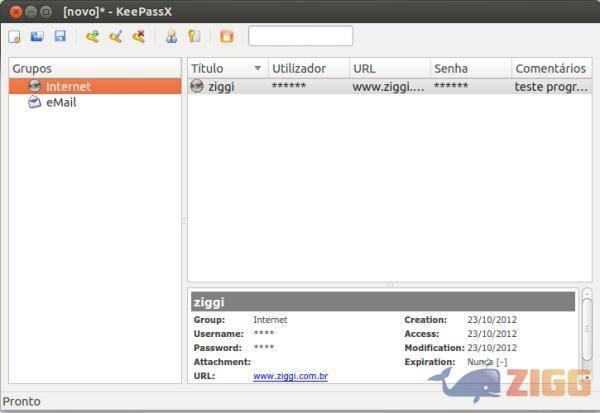
Task: Click the URL column header
Action: point(389,68)
